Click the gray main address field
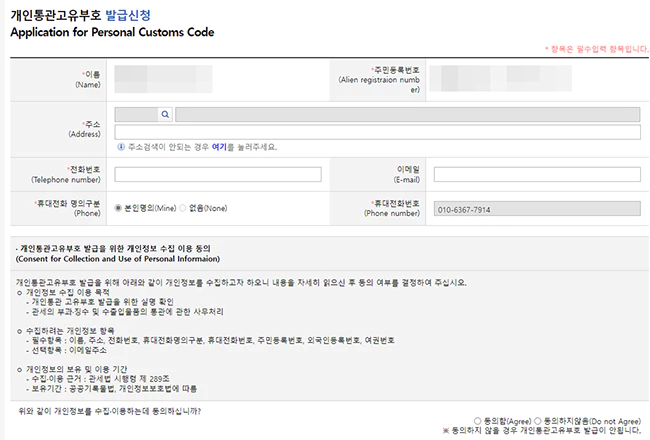This screenshot has width=650, height=440. [407, 114]
